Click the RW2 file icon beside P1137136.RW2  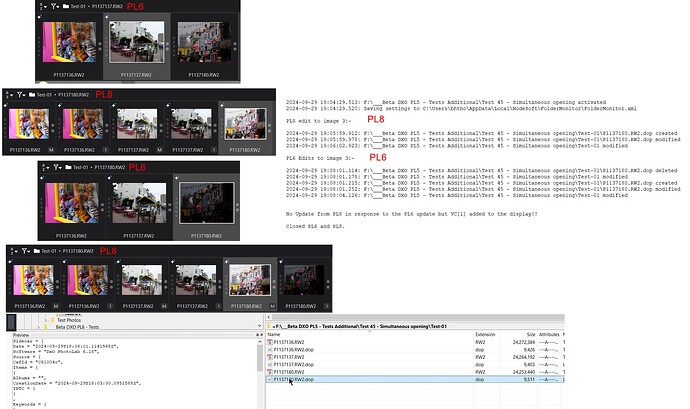pyautogui.click(x=270, y=342)
